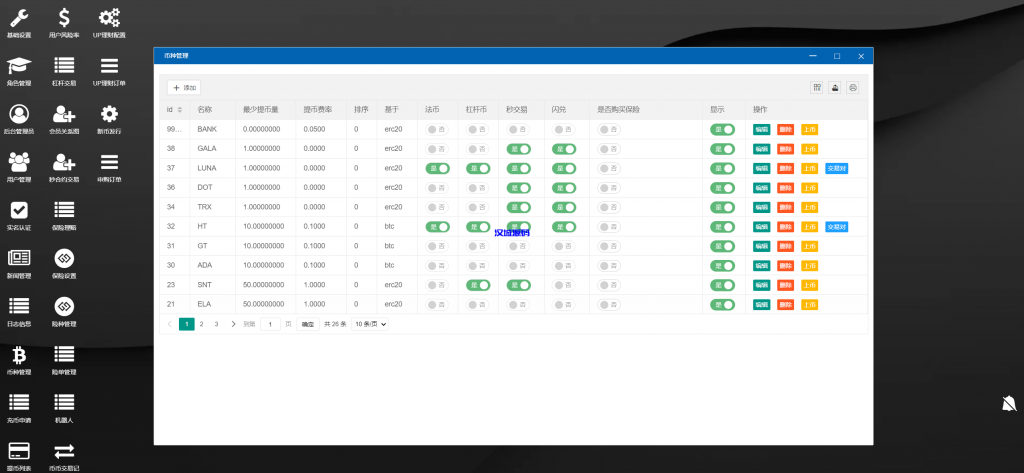Open the 充币申请 list icon

point(19,402)
